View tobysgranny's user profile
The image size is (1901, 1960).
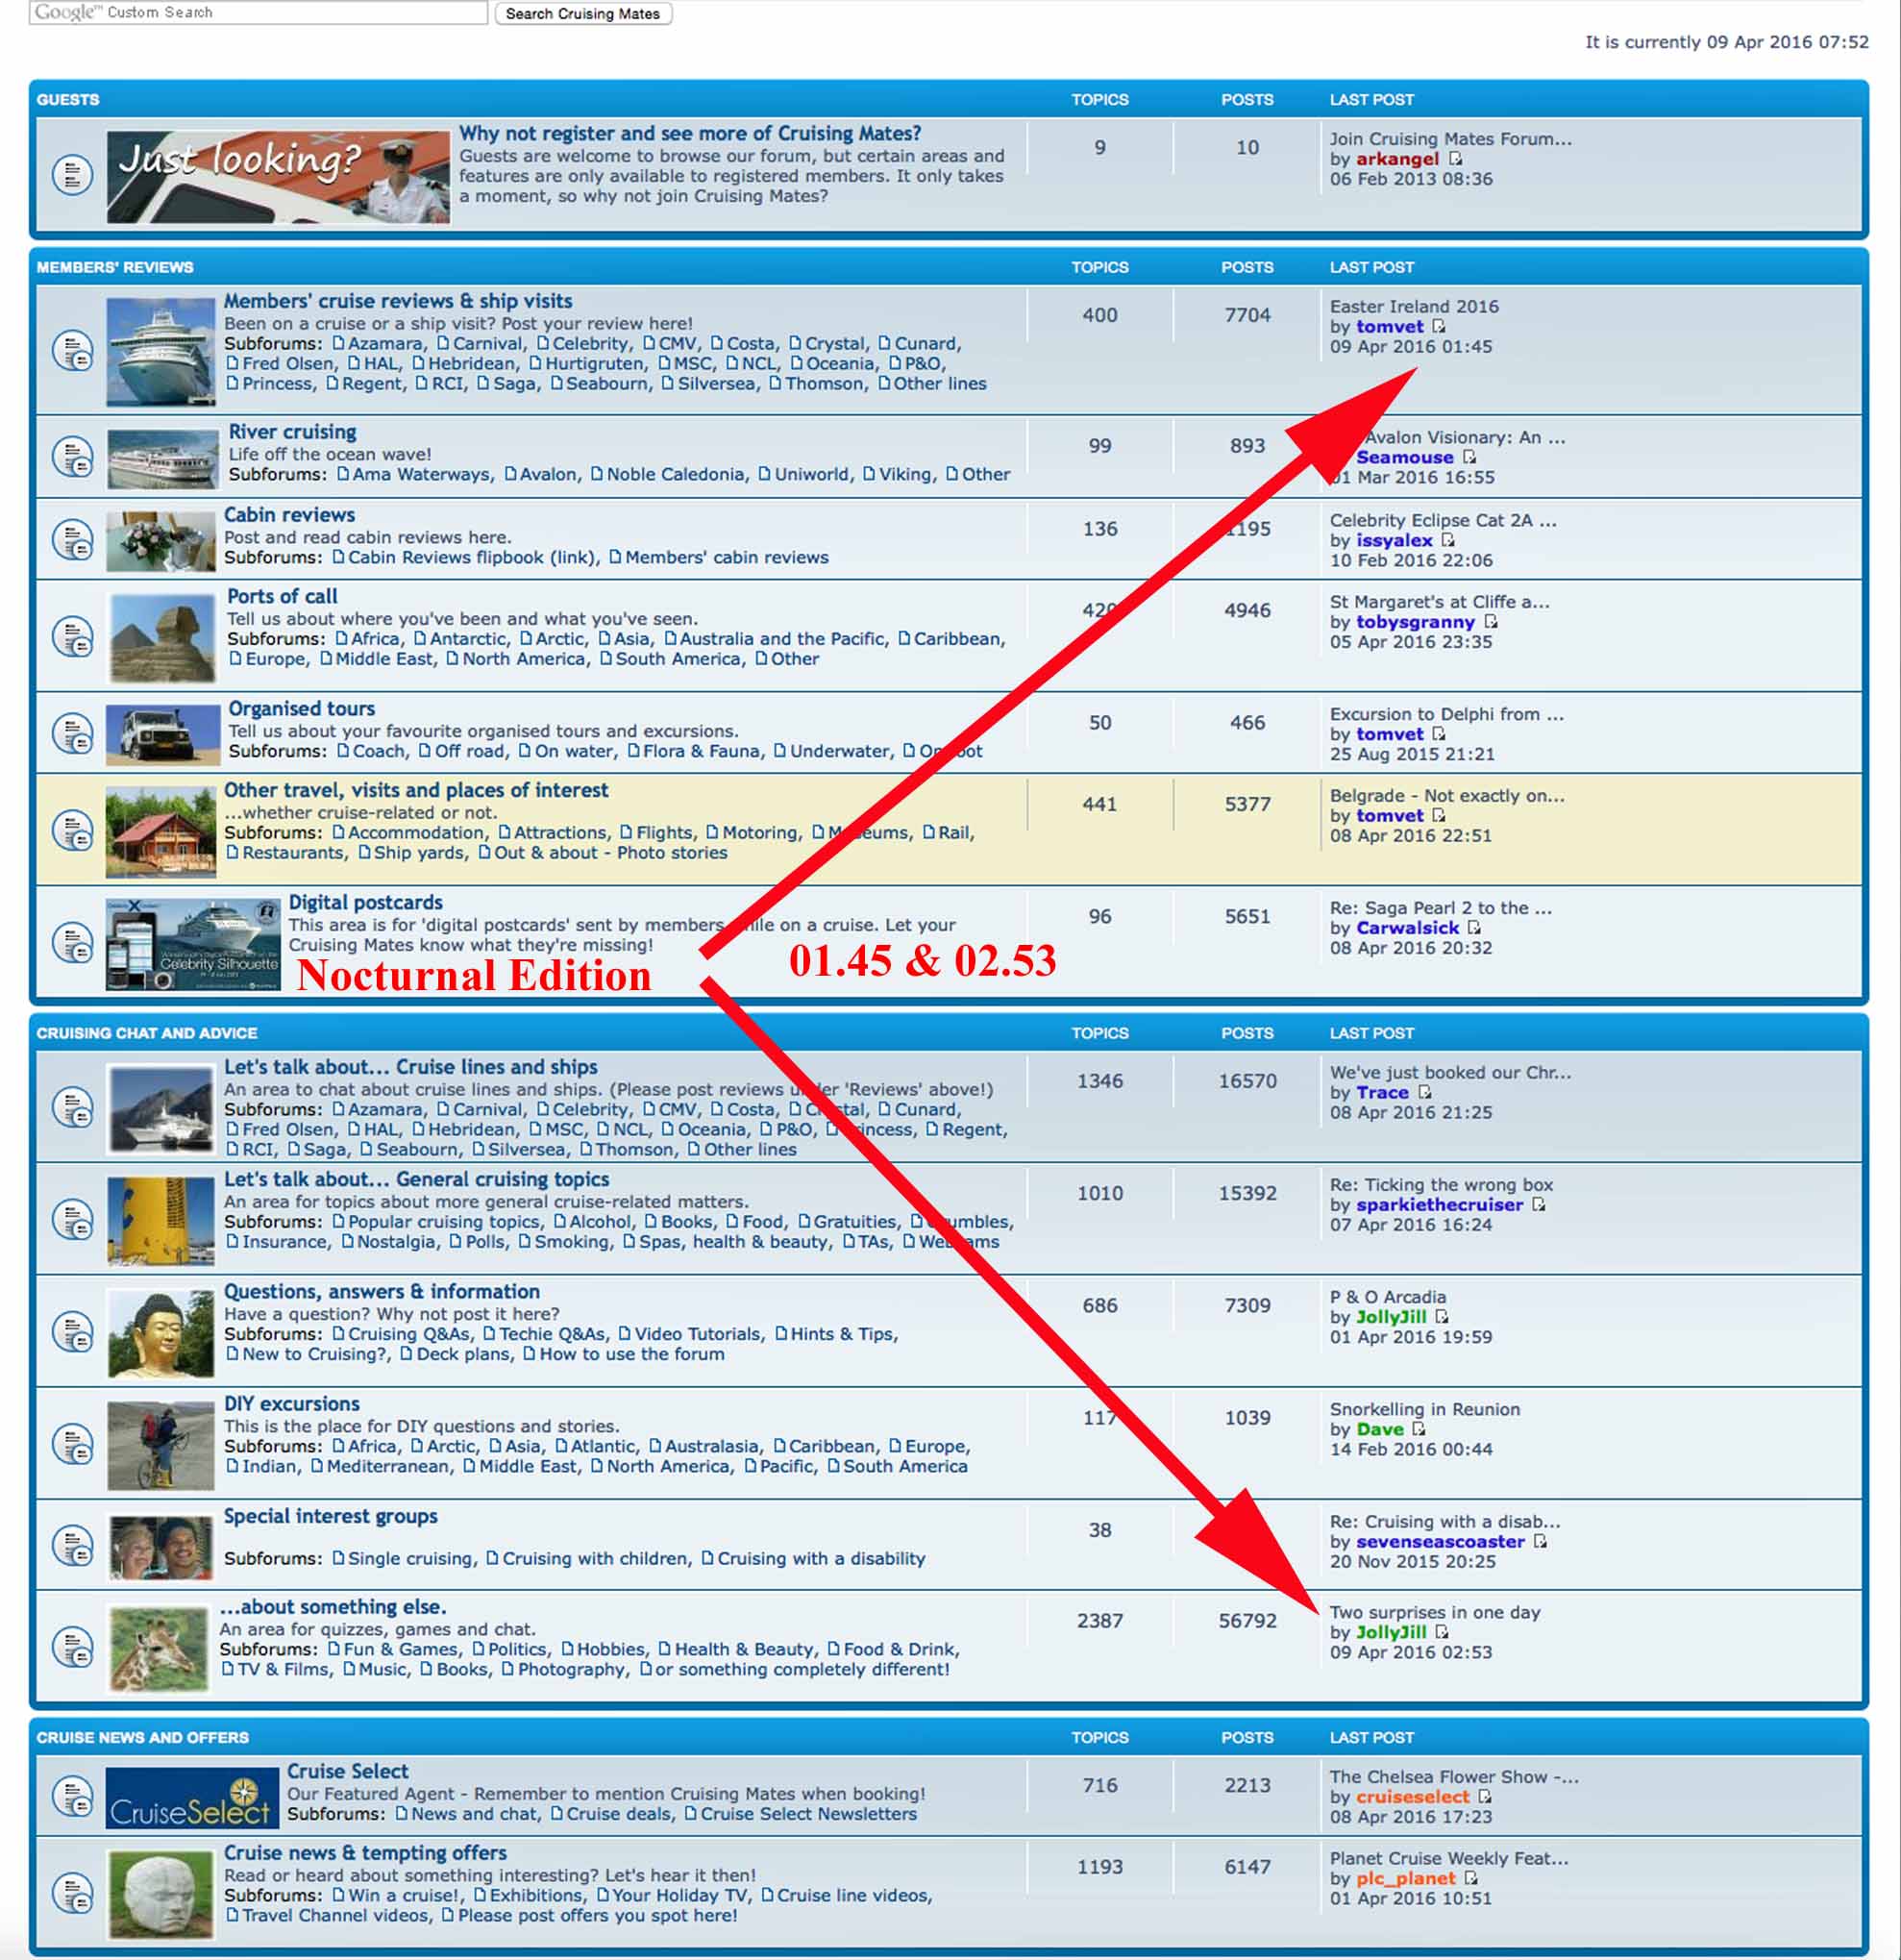tap(1414, 622)
